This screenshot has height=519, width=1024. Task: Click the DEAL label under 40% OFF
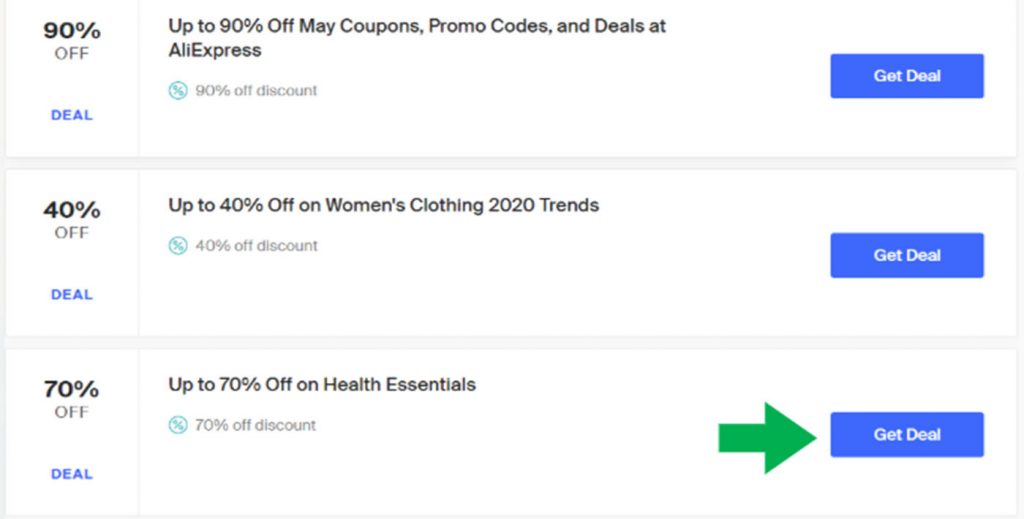(72, 294)
